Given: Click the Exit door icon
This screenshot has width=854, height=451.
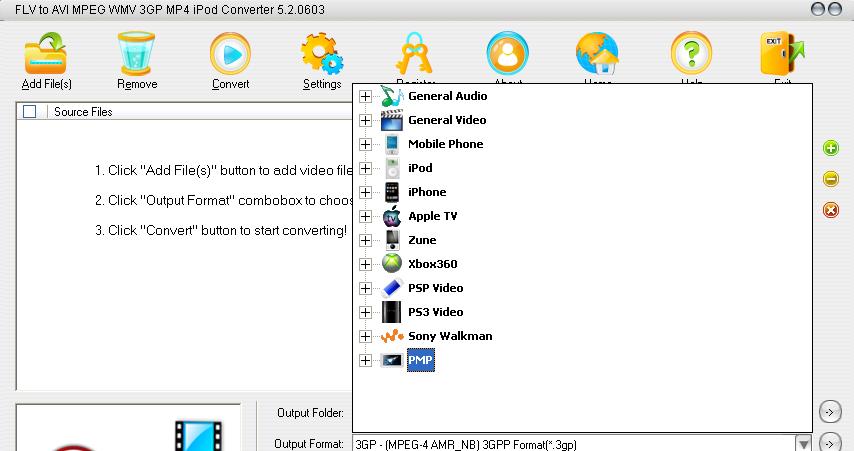Looking at the screenshot, I should pos(782,53).
